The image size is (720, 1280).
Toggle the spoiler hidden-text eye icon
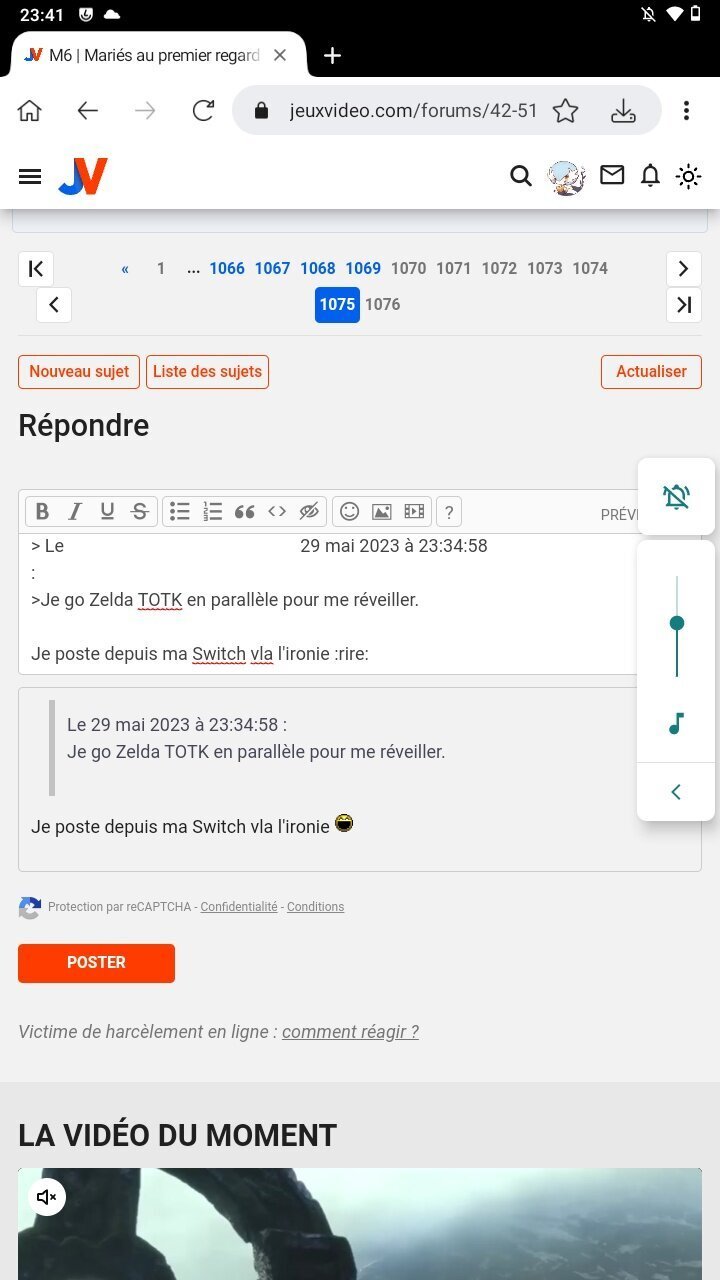tap(309, 512)
